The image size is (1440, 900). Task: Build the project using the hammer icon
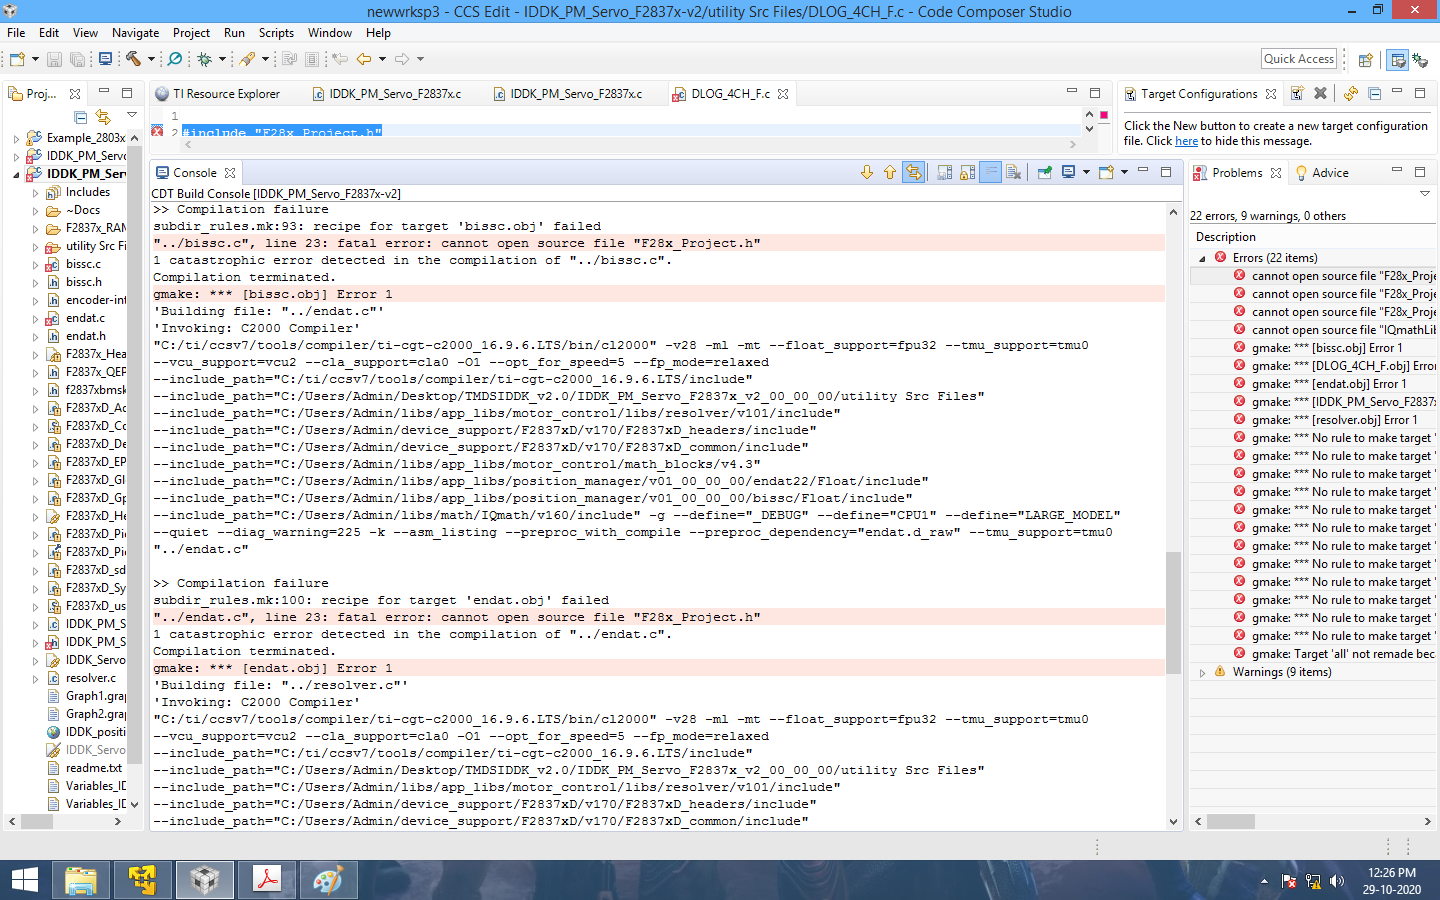135,59
